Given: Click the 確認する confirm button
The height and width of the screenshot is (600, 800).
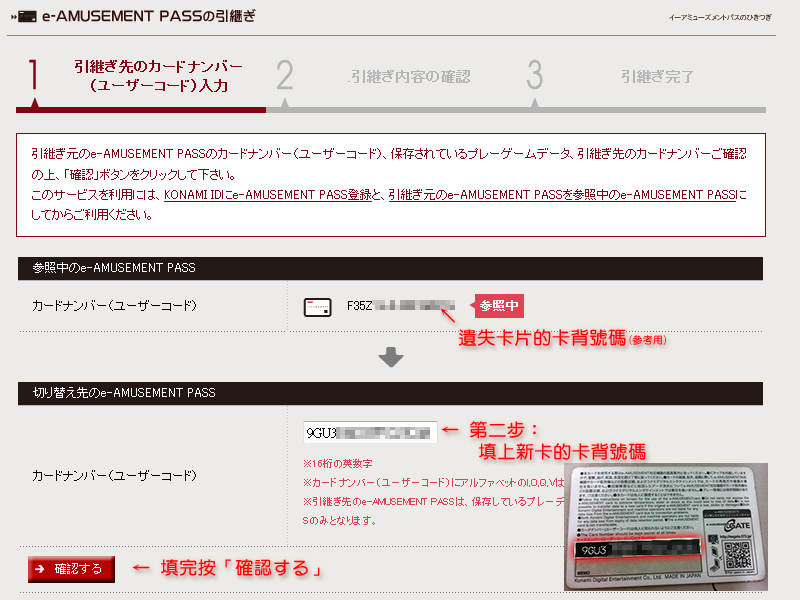Looking at the screenshot, I should pyautogui.click(x=71, y=569).
